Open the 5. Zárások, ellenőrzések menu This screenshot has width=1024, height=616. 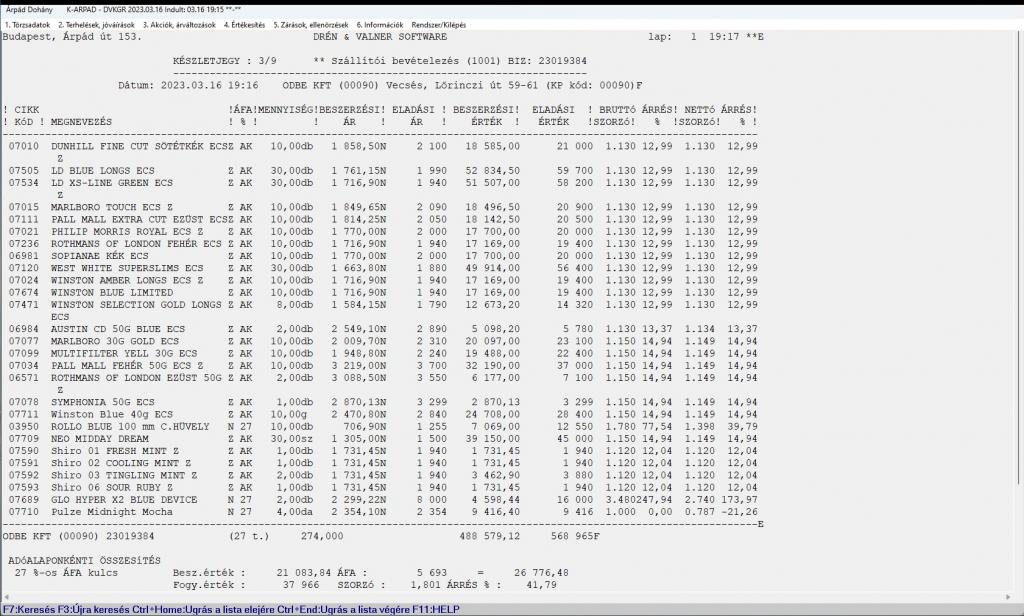point(311,24)
